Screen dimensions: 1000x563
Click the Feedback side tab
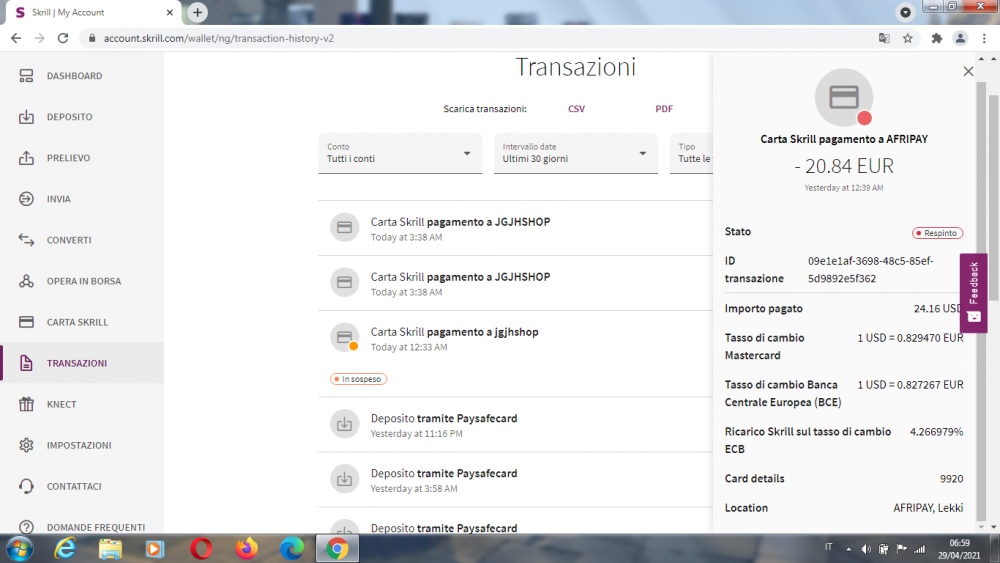pos(973,293)
